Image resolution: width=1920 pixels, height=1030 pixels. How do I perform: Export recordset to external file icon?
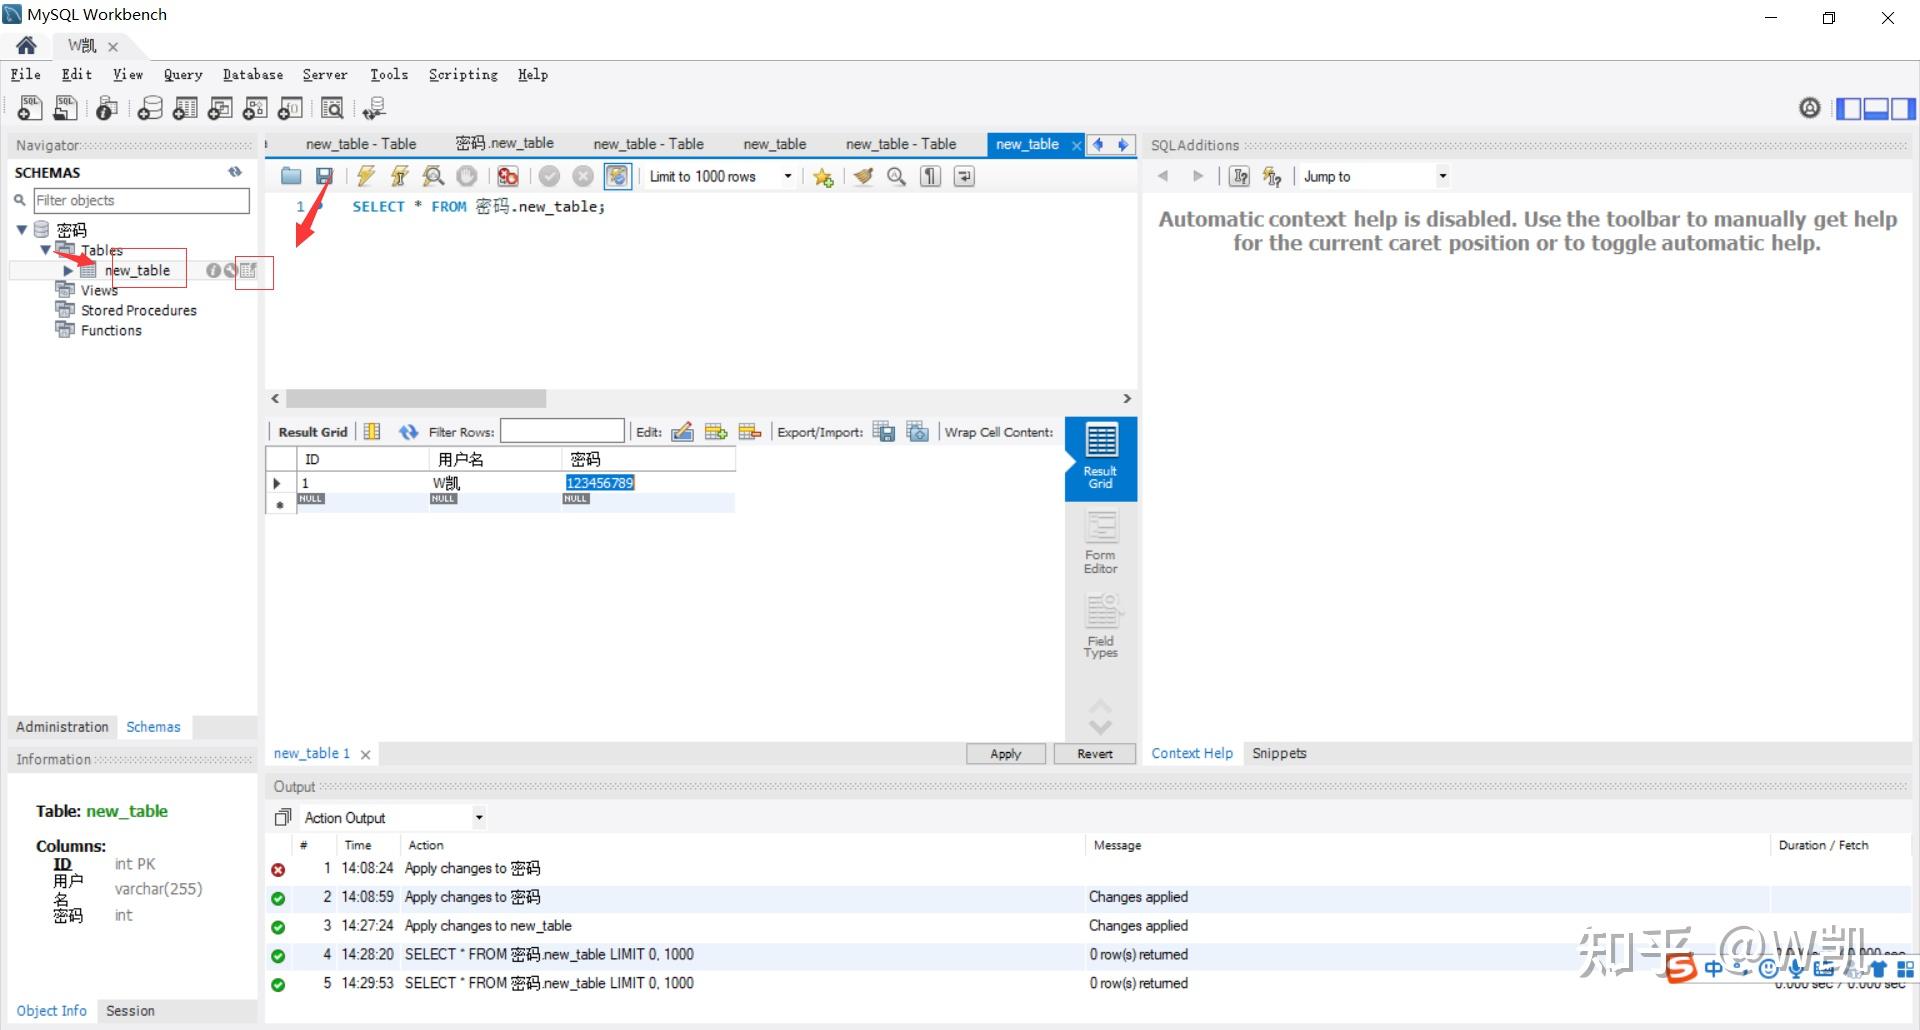pyautogui.click(x=884, y=432)
